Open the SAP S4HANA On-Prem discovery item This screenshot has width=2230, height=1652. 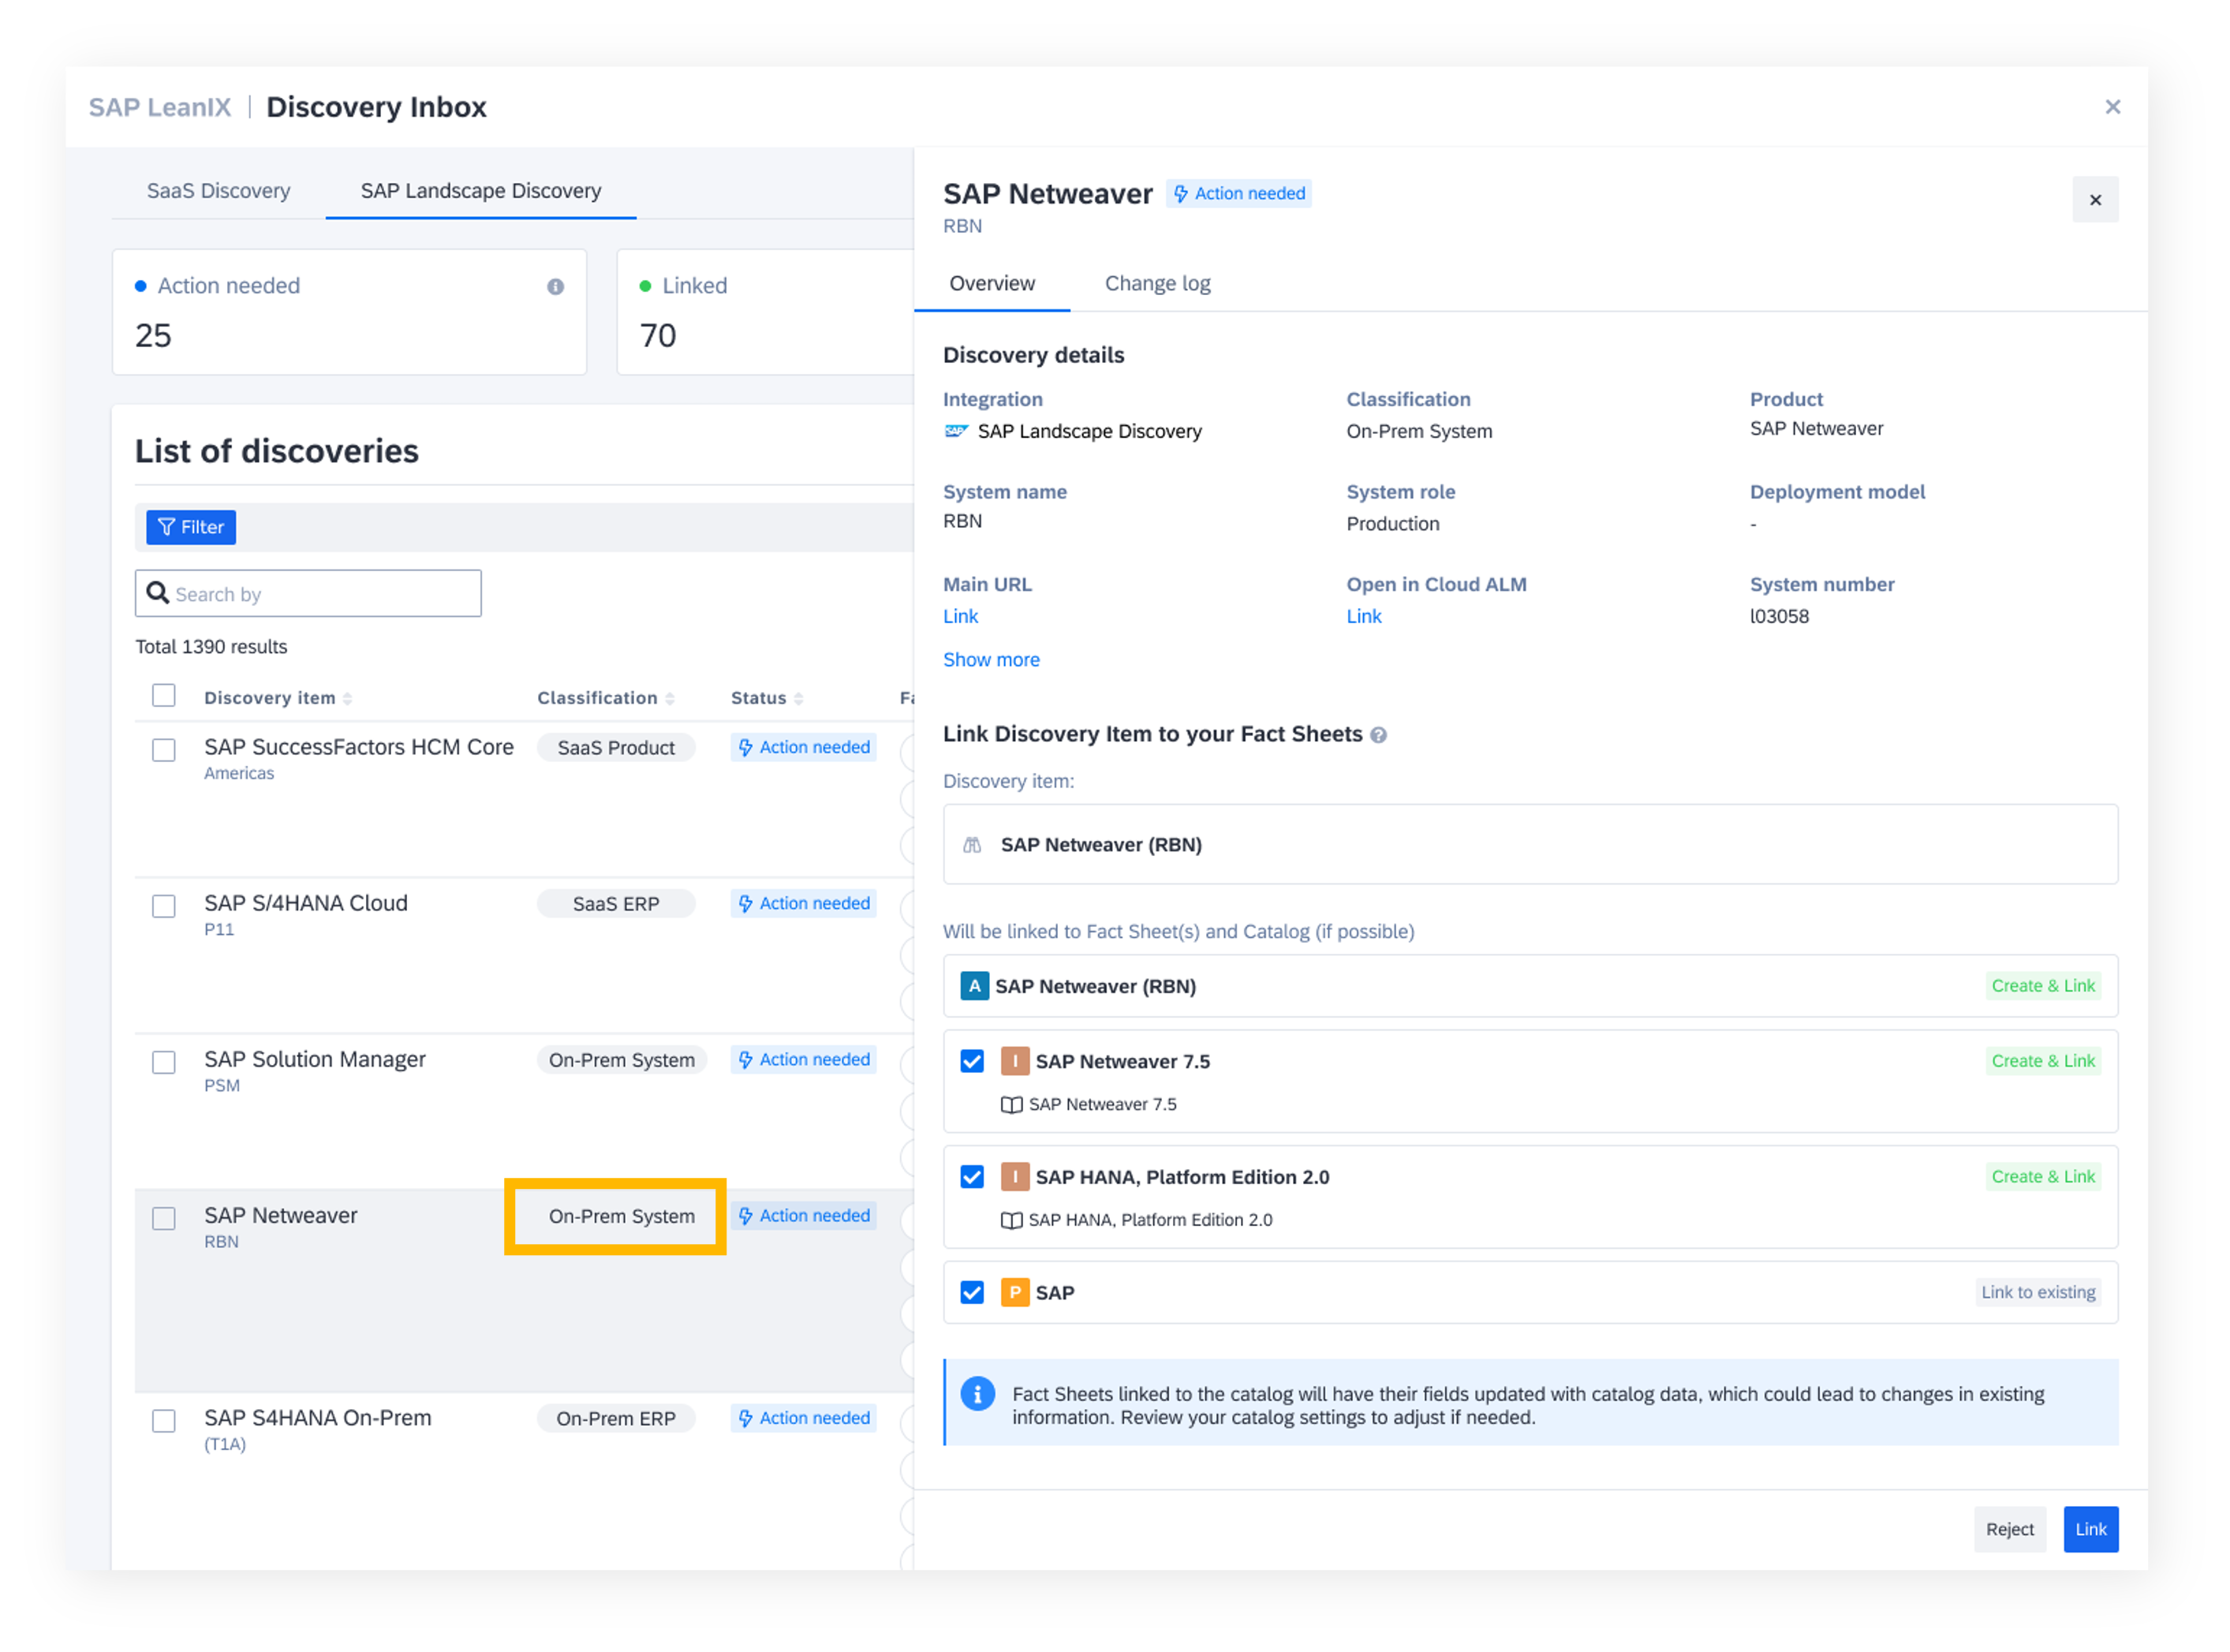pyautogui.click(x=317, y=1419)
